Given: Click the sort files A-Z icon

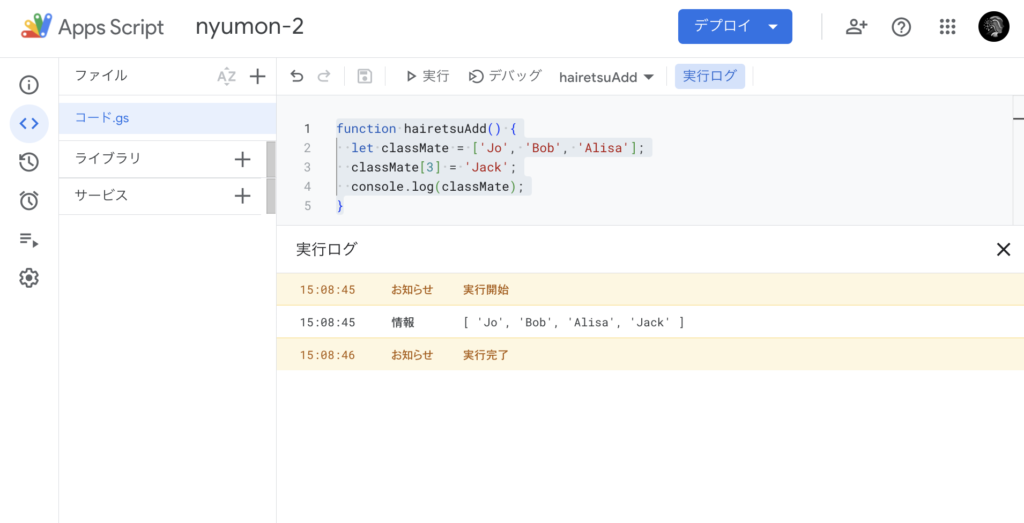Looking at the screenshot, I should point(227,77).
